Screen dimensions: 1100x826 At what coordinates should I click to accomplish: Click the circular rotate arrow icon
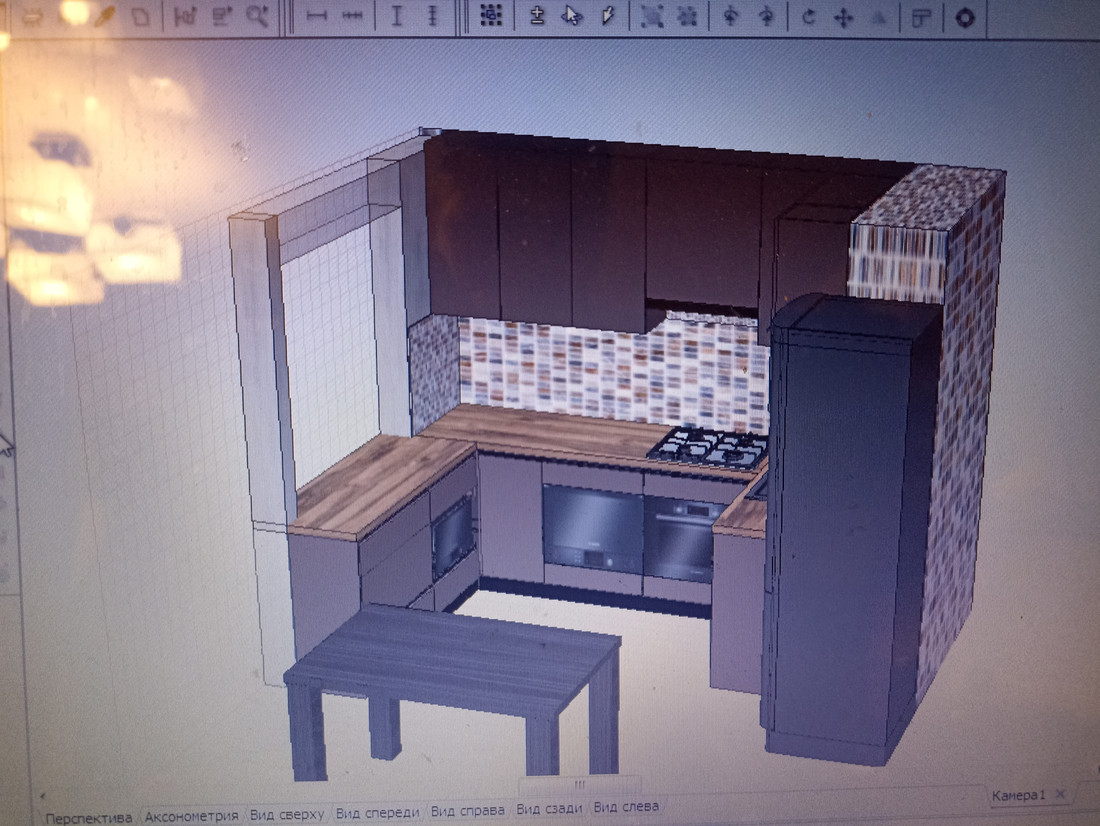point(809,18)
